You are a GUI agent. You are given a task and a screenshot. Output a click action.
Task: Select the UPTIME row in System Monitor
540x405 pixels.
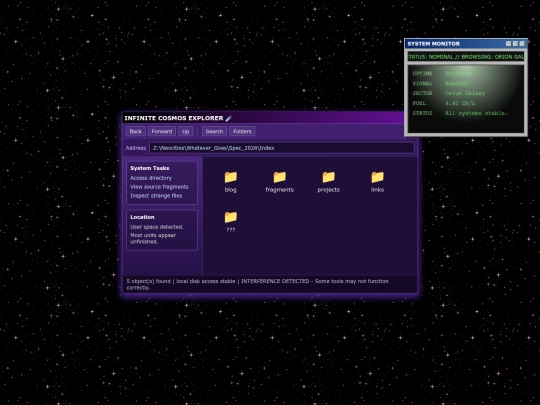pos(466,73)
